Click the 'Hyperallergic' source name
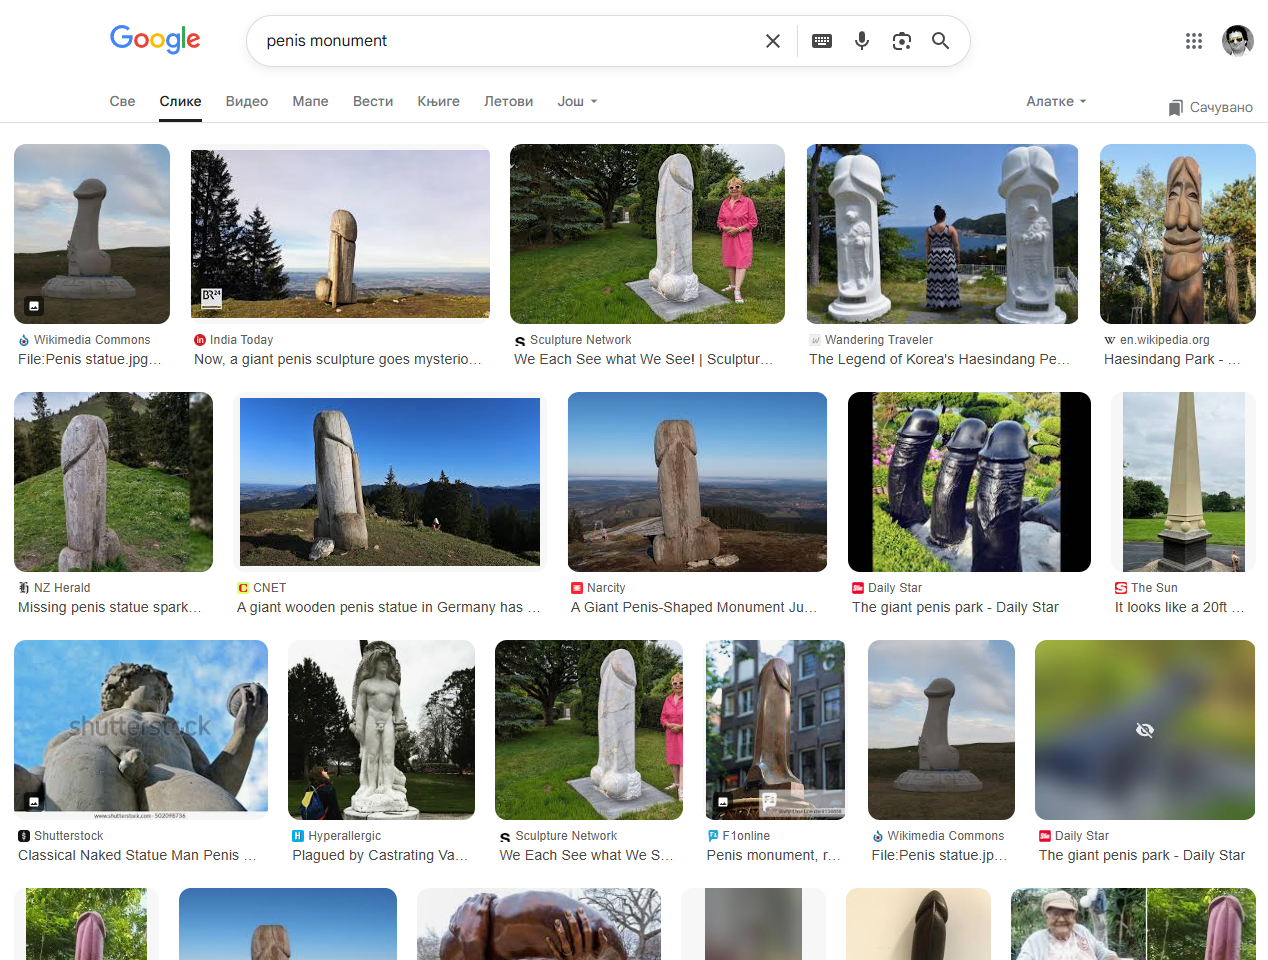This screenshot has width=1268, height=960. coord(345,836)
